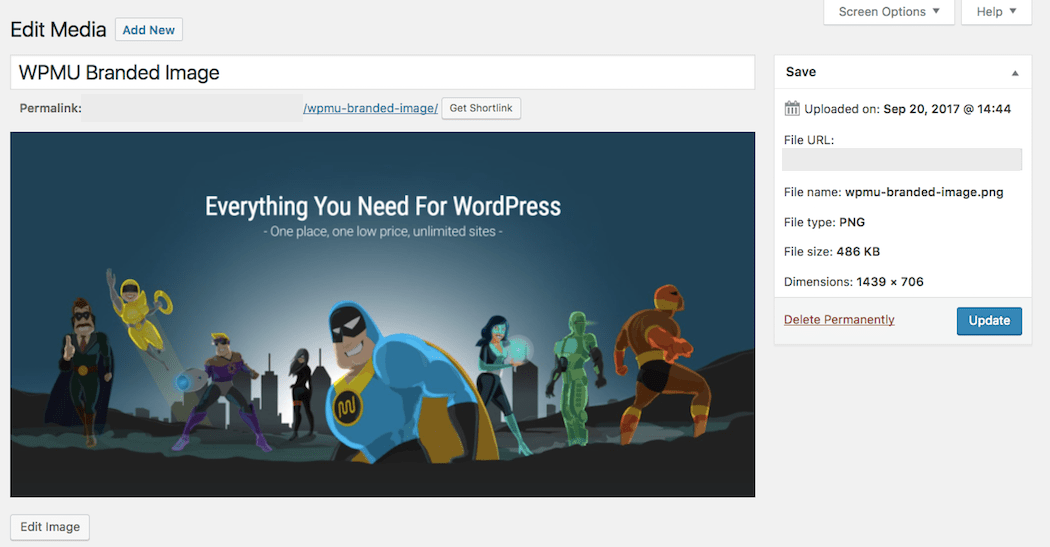The width and height of the screenshot is (1050, 547).
Task: Click the Edit Media page heading
Action: [58, 30]
